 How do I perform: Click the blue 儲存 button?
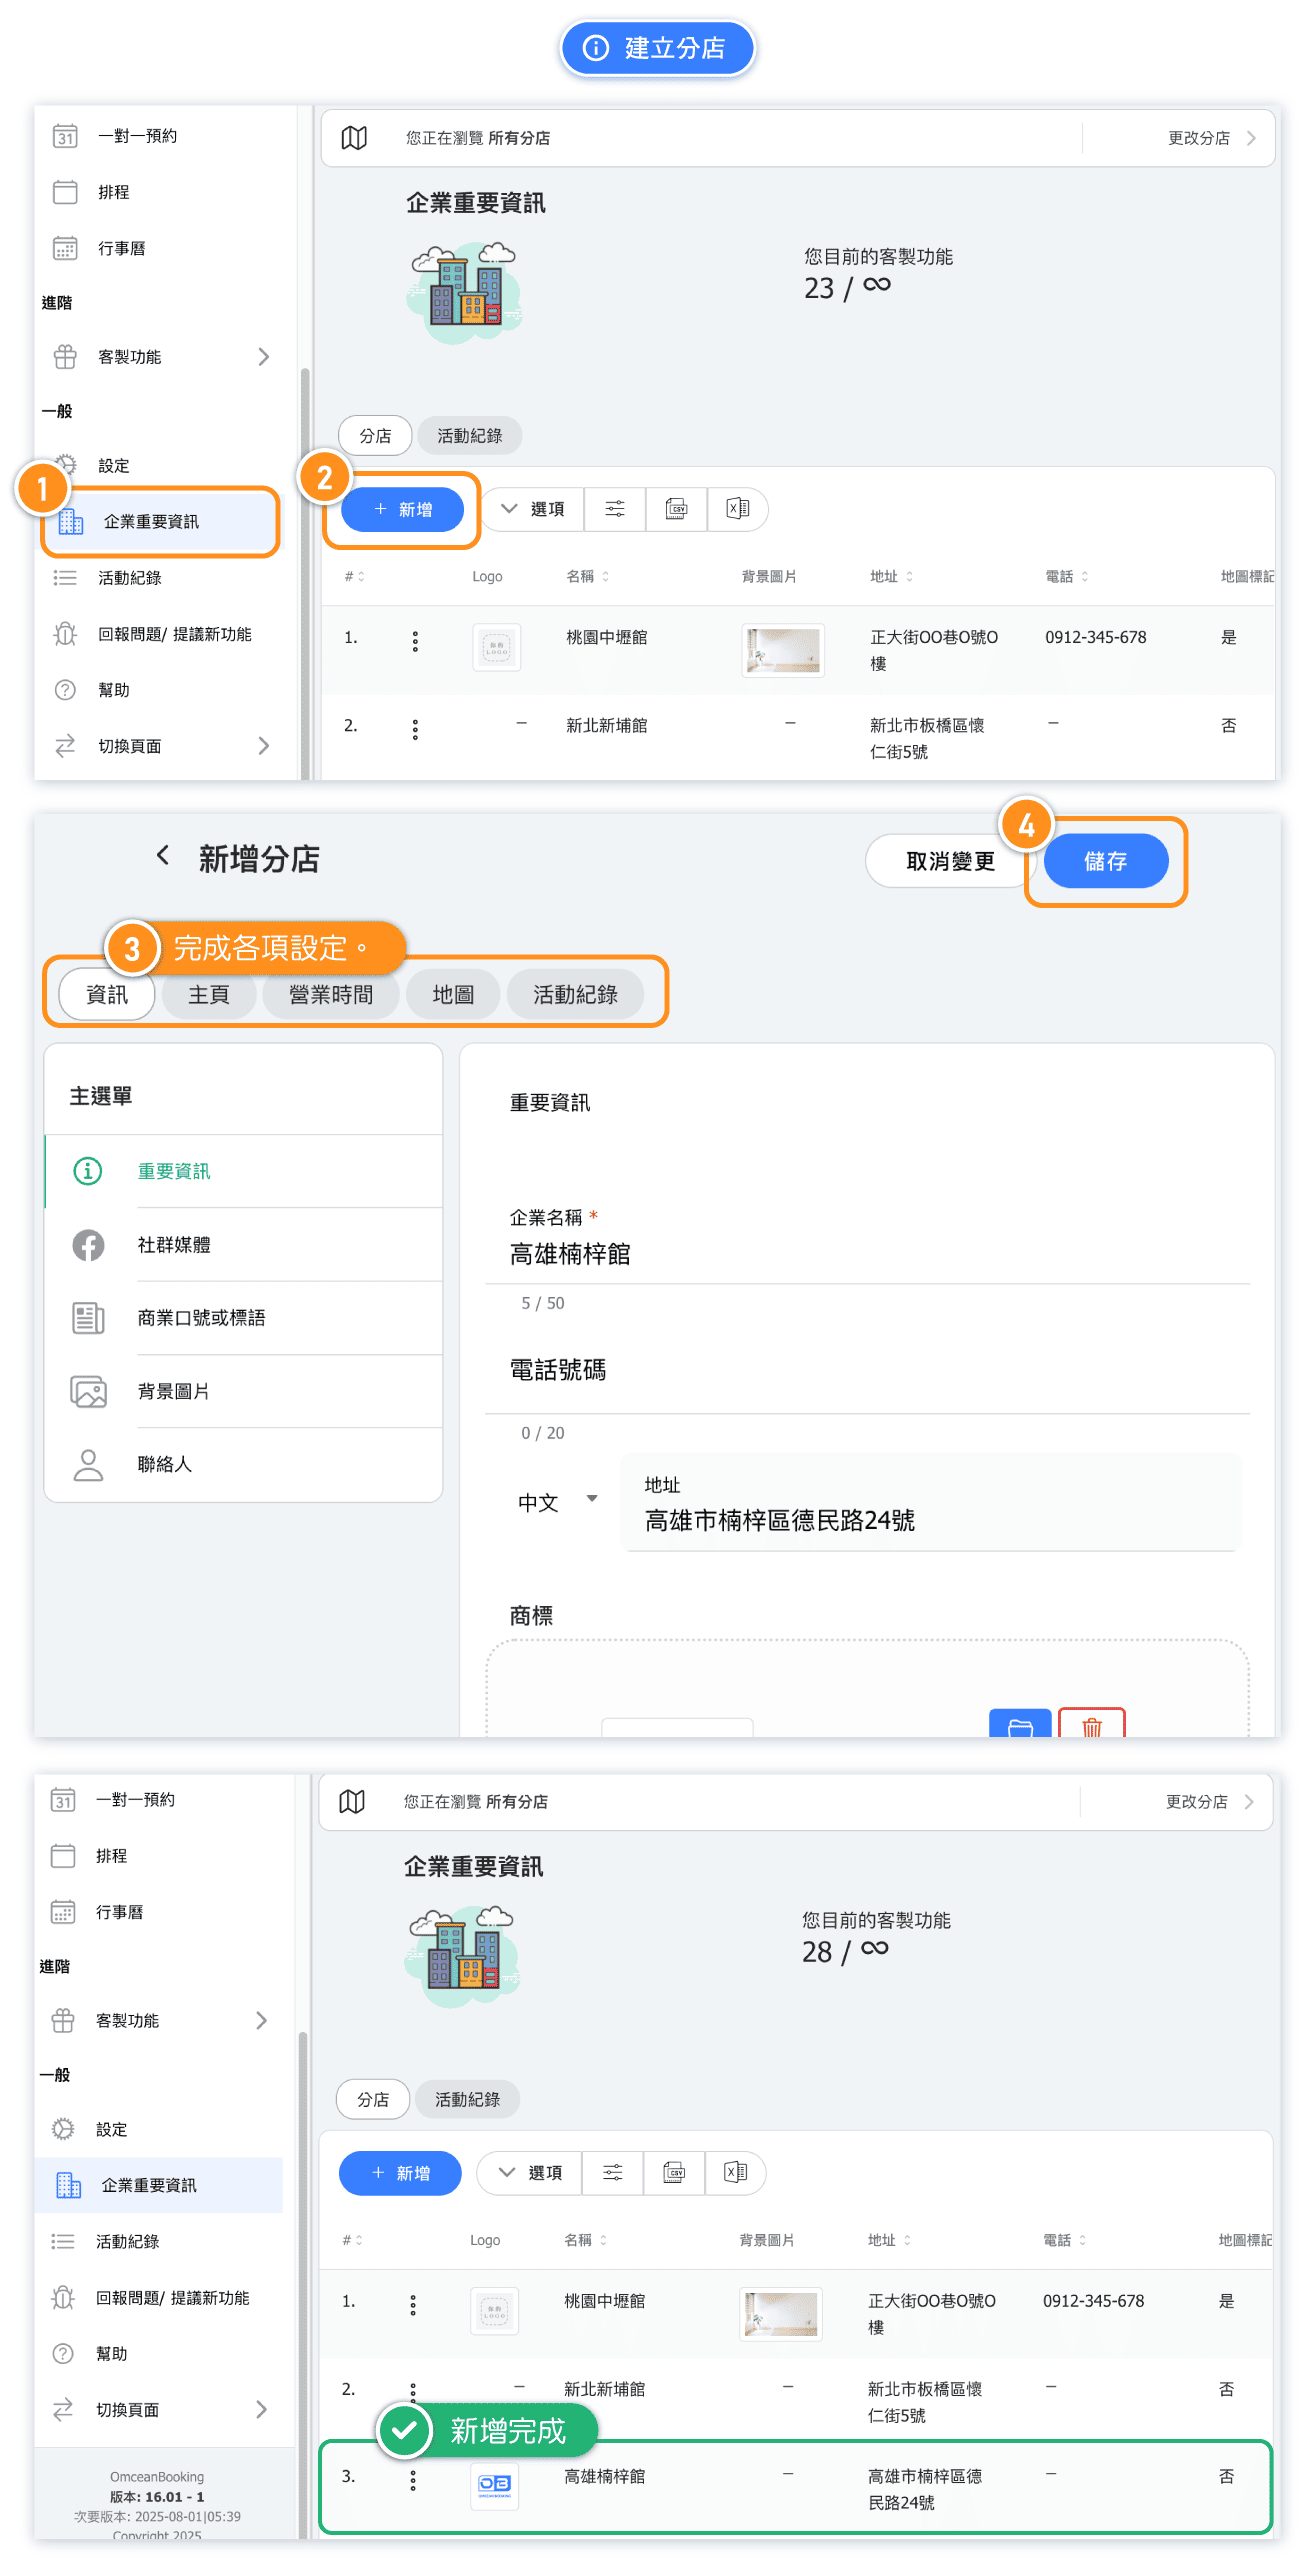[x=1105, y=861]
